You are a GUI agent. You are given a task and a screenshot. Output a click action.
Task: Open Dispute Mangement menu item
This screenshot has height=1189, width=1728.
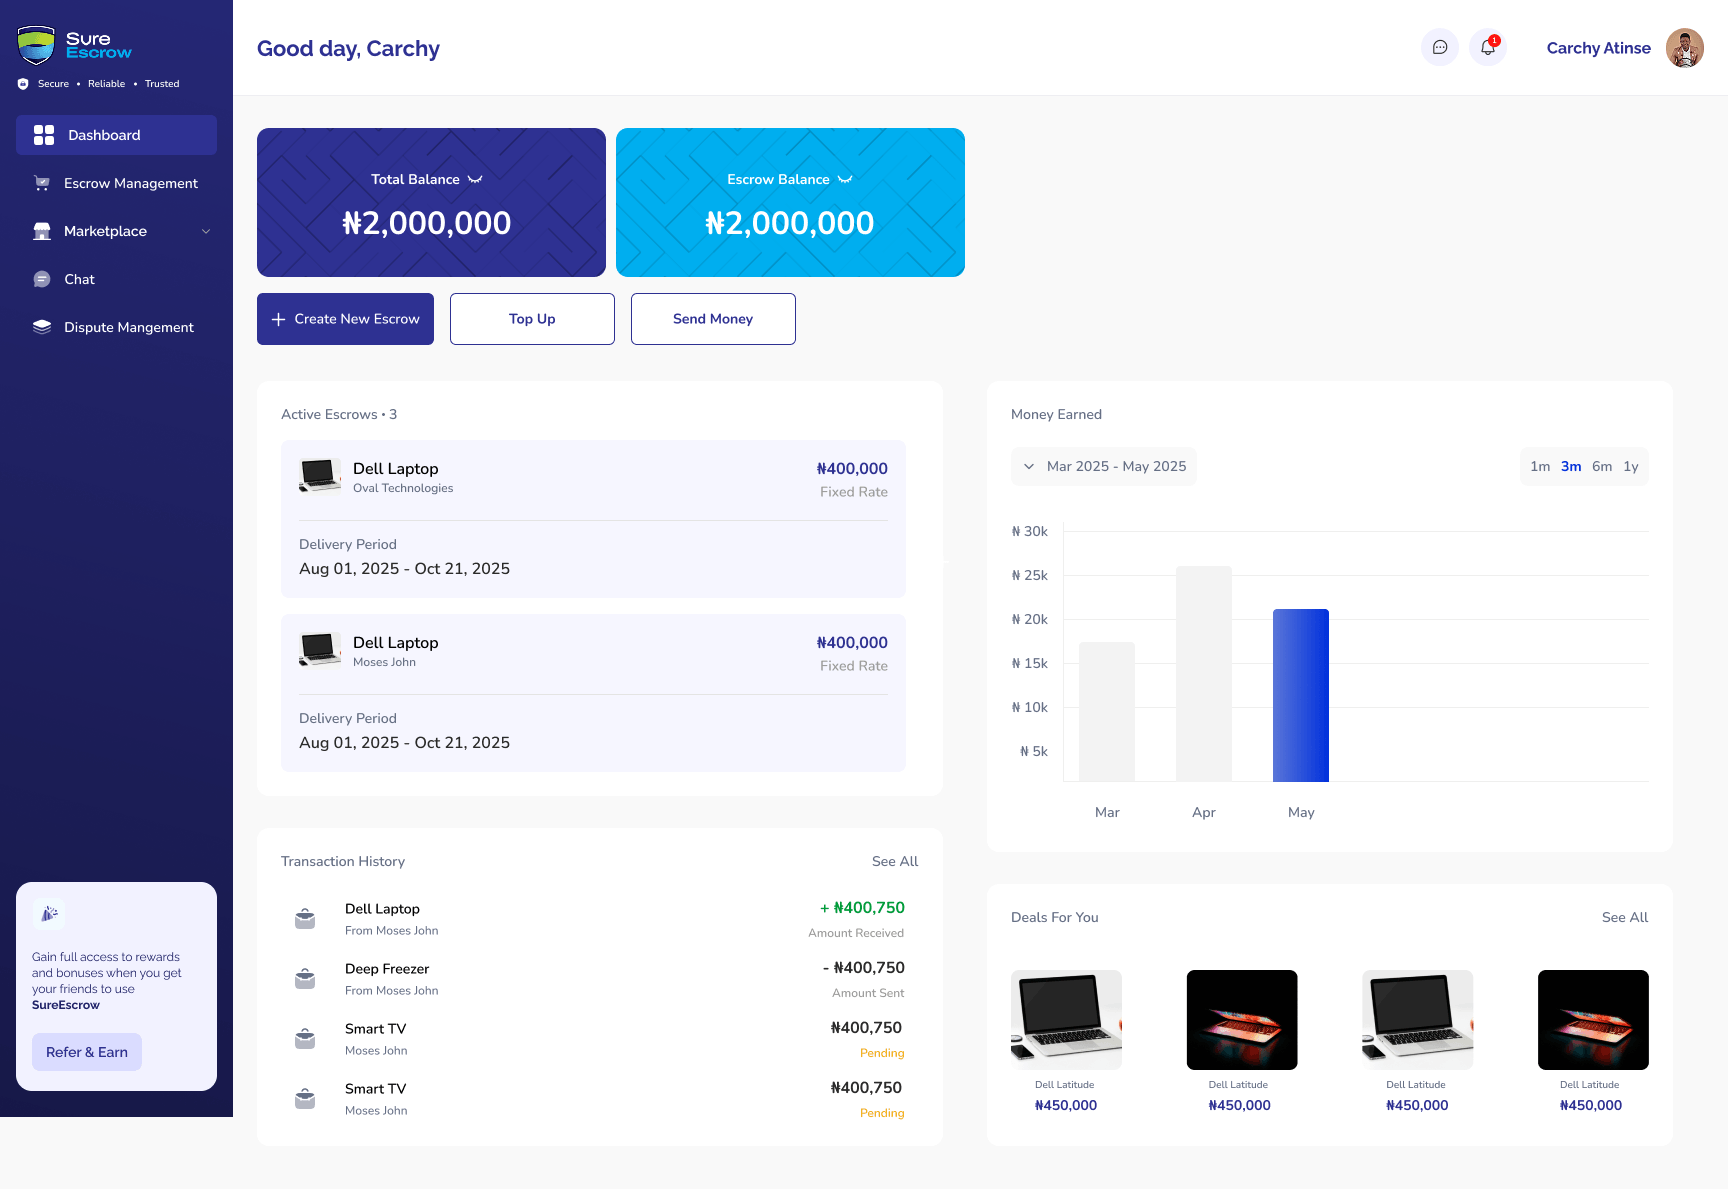click(x=116, y=327)
